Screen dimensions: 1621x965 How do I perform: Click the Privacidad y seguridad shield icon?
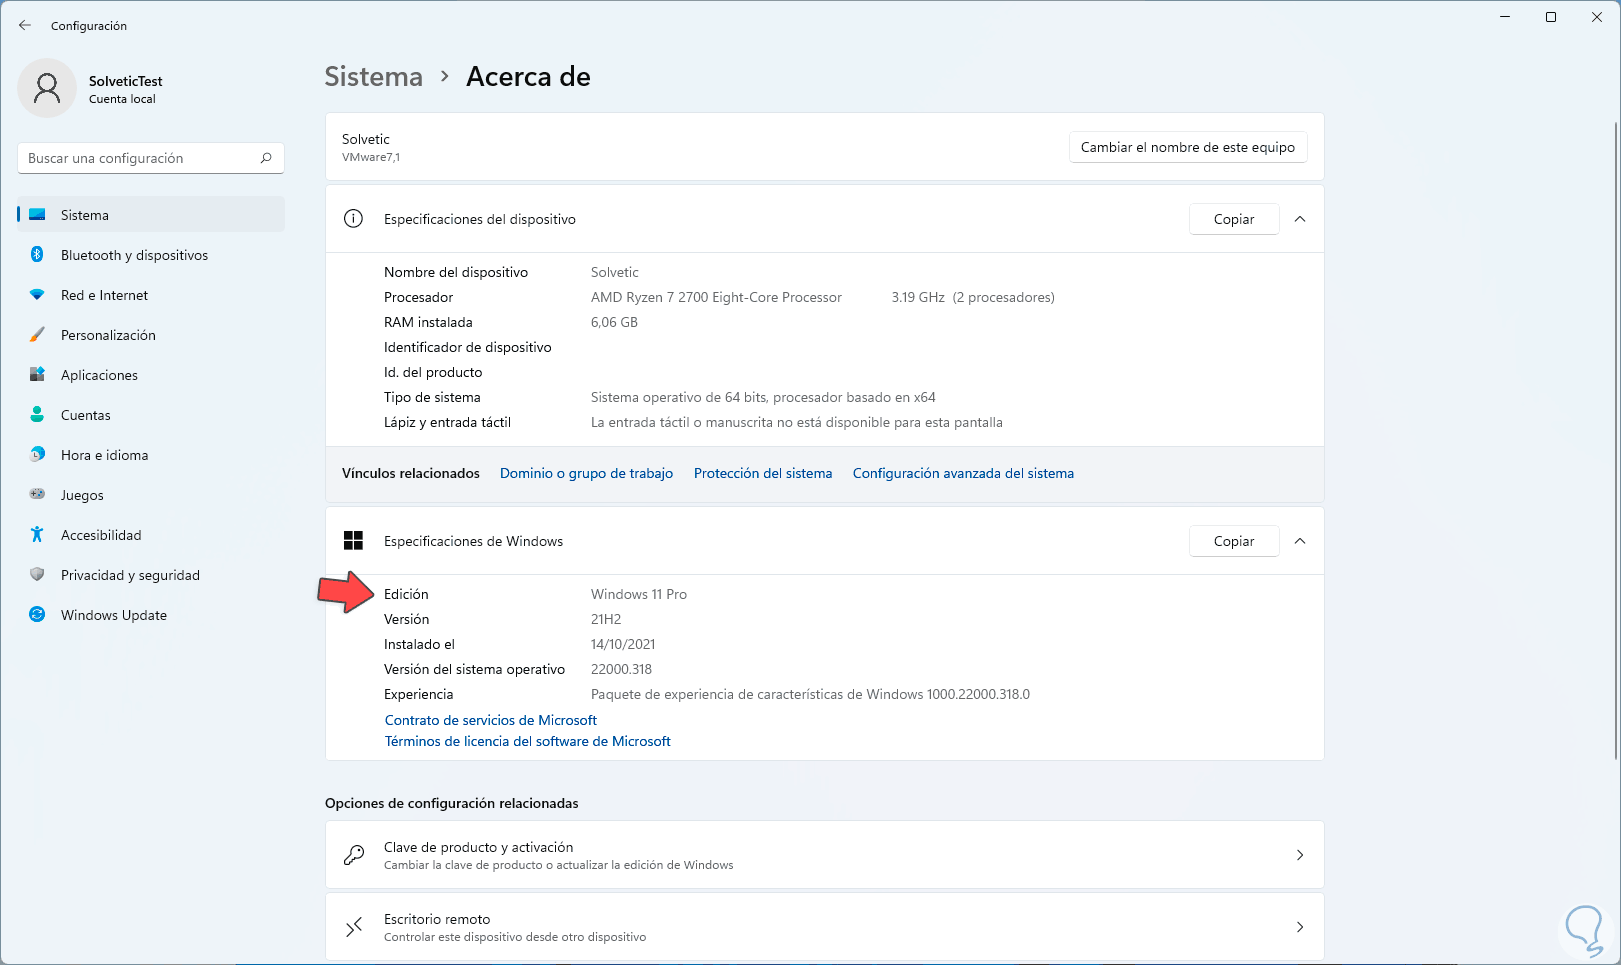click(x=37, y=575)
